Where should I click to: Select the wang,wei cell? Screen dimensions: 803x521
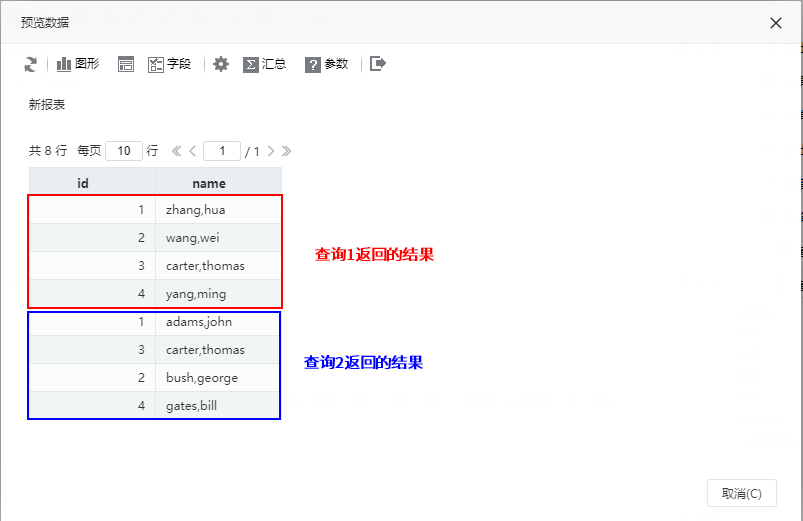pyautogui.click(x=219, y=238)
